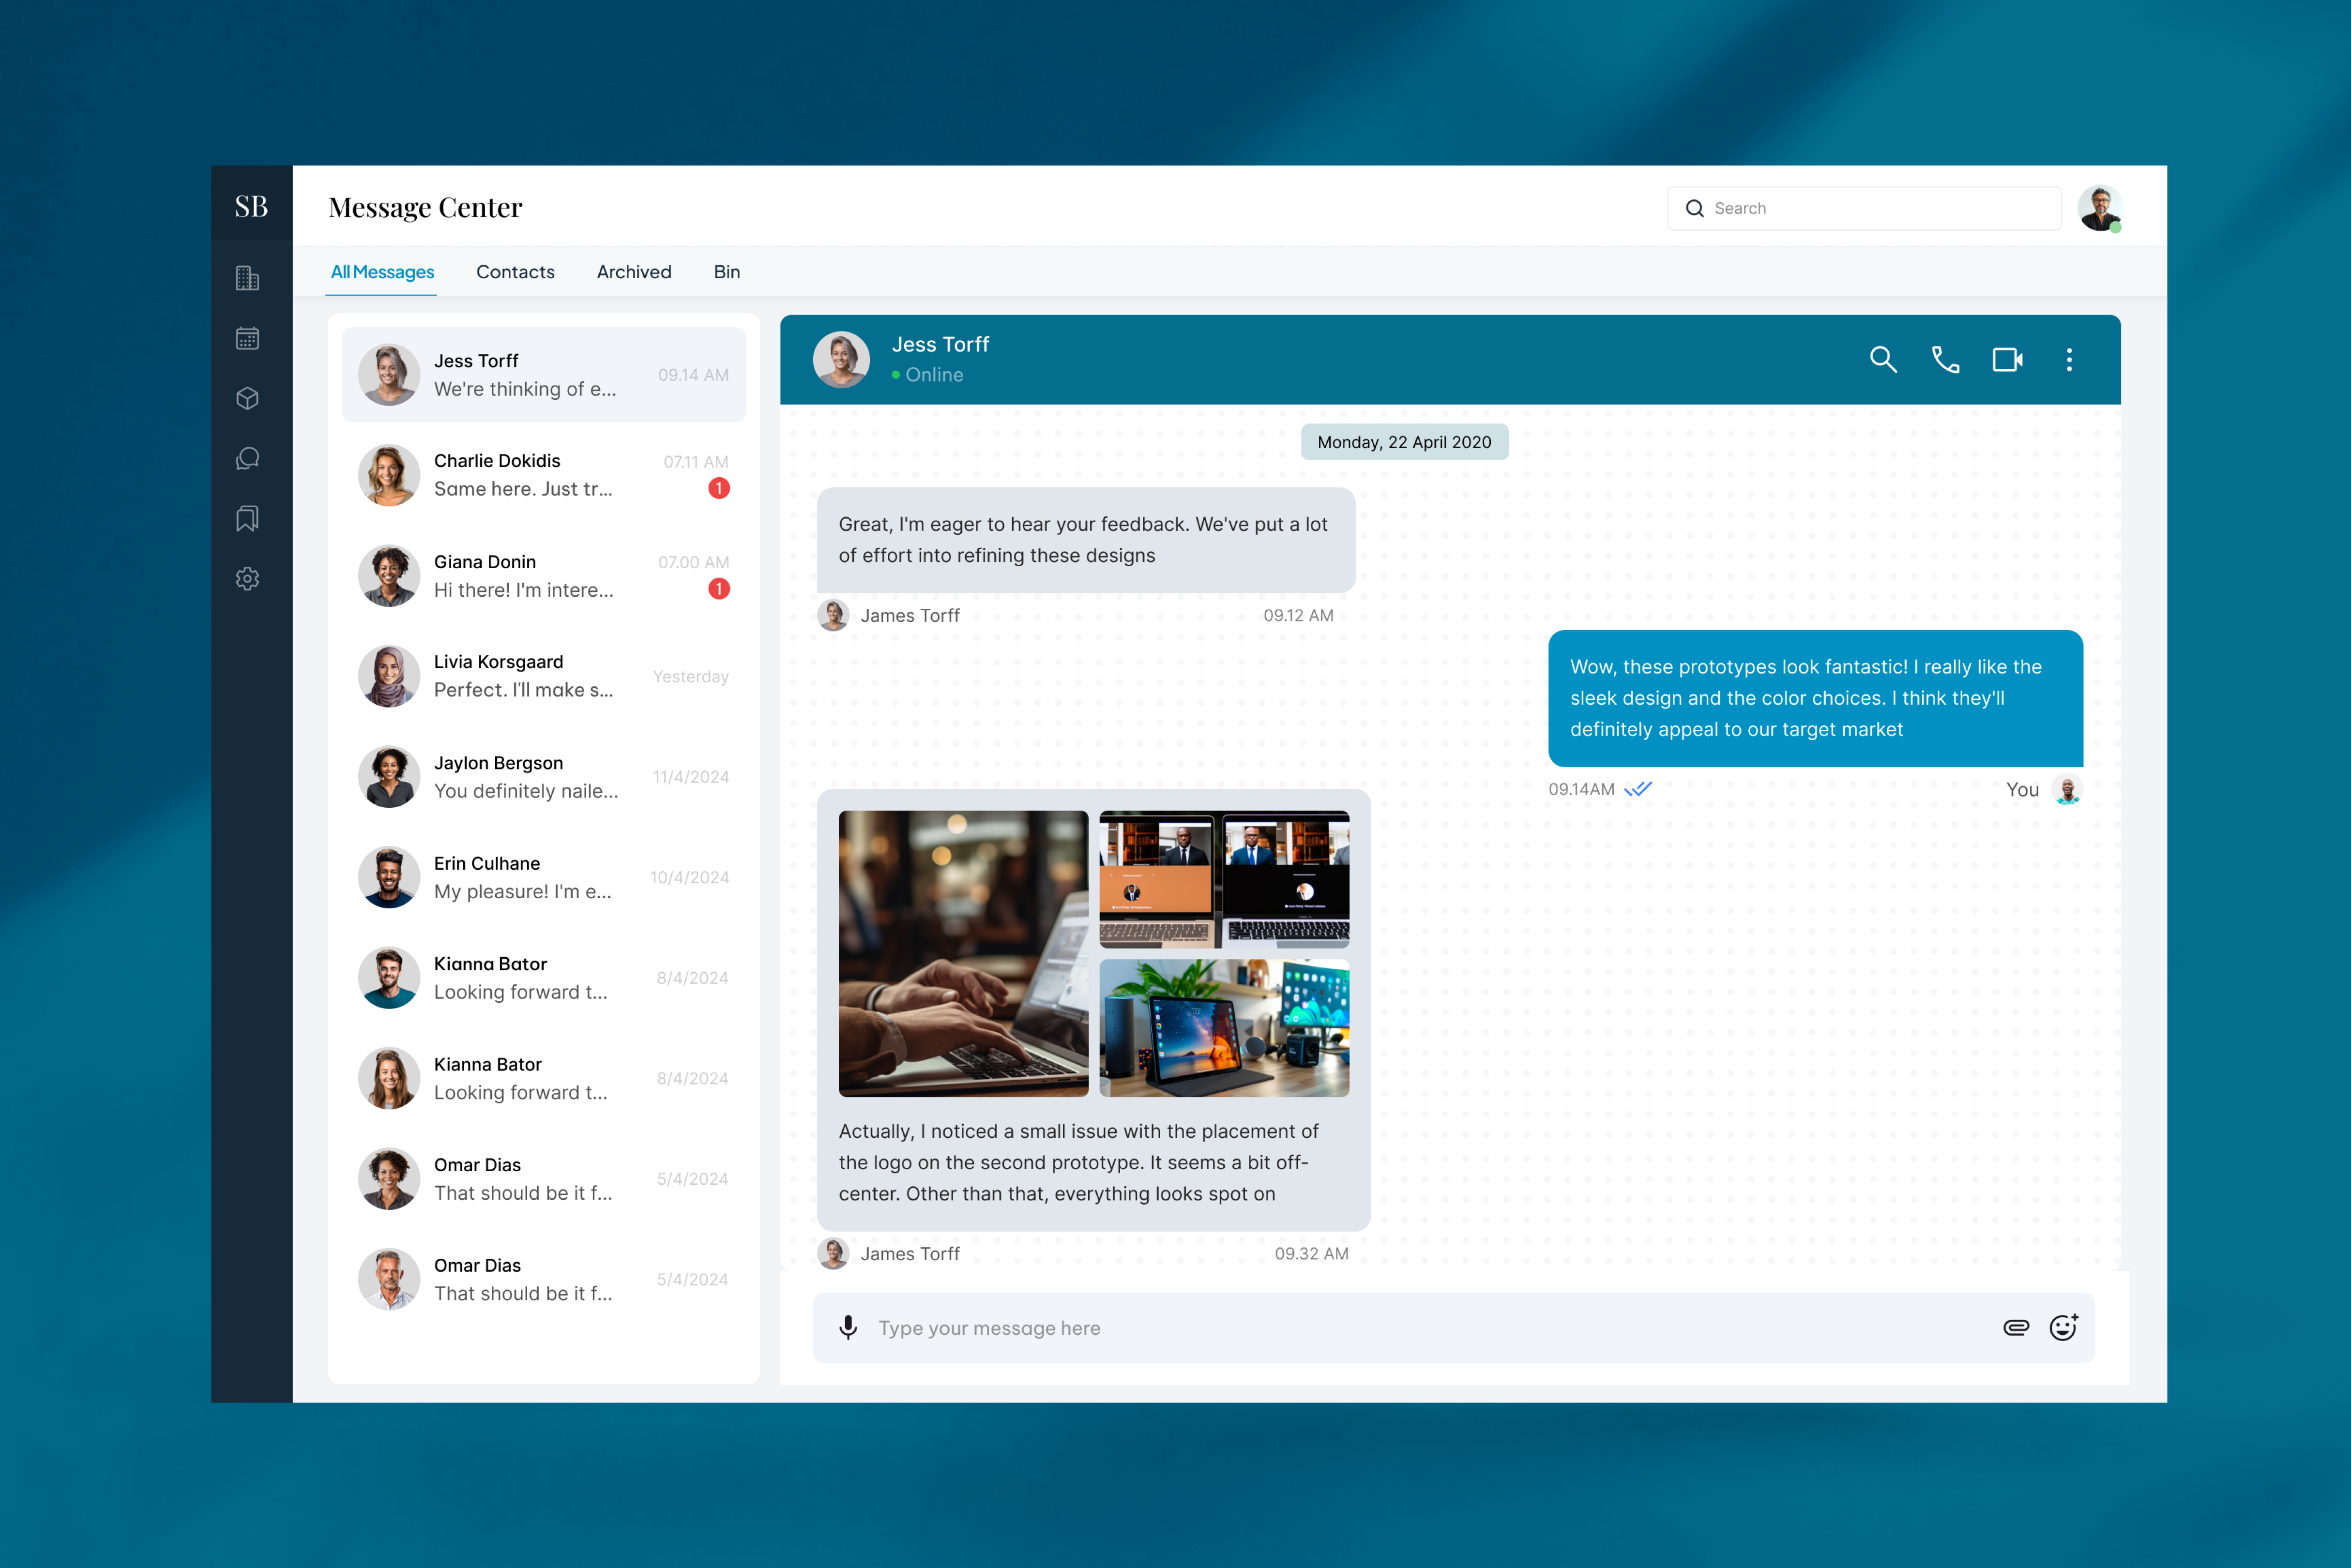The width and height of the screenshot is (2351, 1568).
Task: Search within the Jess Torff conversation
Action: click(x=1883, y=360)
